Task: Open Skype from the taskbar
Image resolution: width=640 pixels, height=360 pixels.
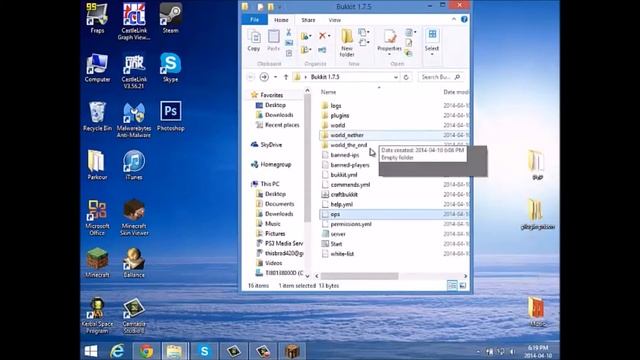Action: click(204, 351)
